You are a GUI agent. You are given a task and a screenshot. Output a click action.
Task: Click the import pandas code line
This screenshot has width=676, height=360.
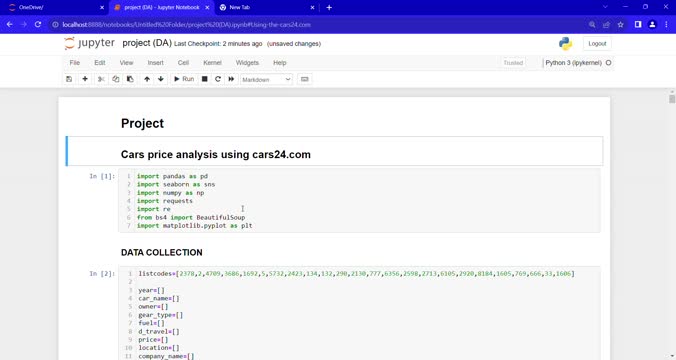coord(172,176)
